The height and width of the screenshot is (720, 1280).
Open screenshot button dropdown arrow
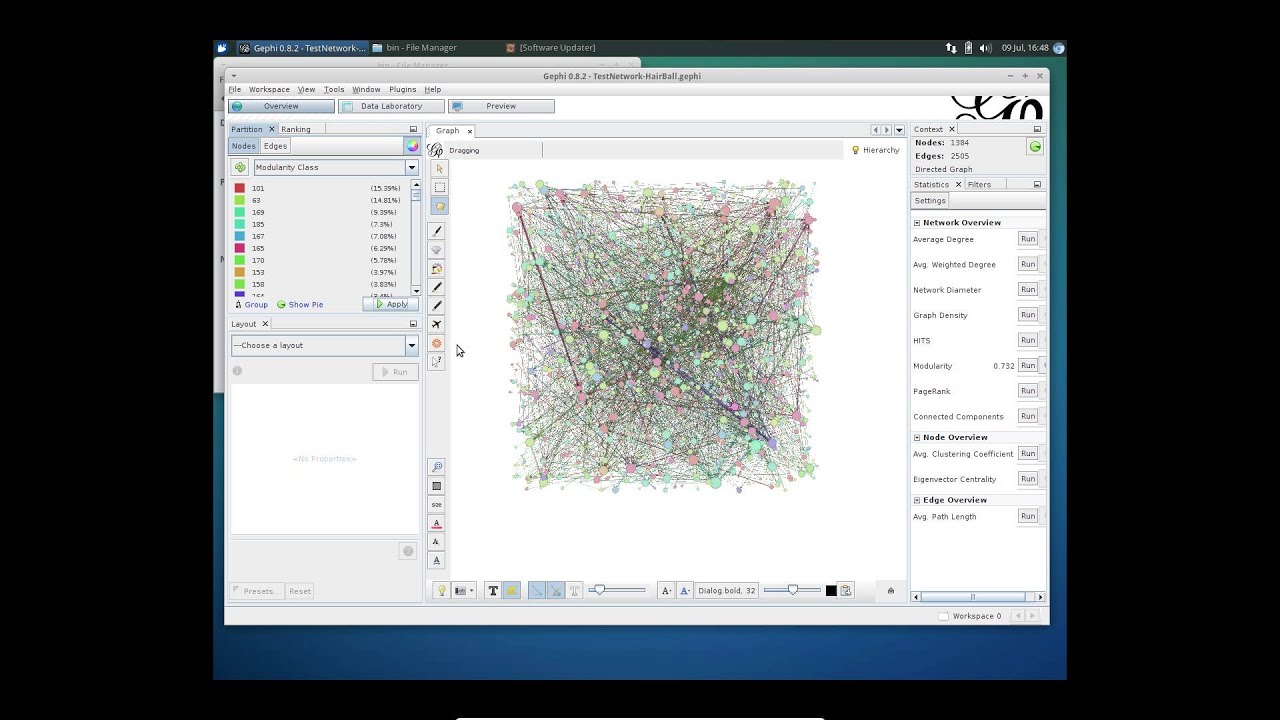tap(472, 591)
